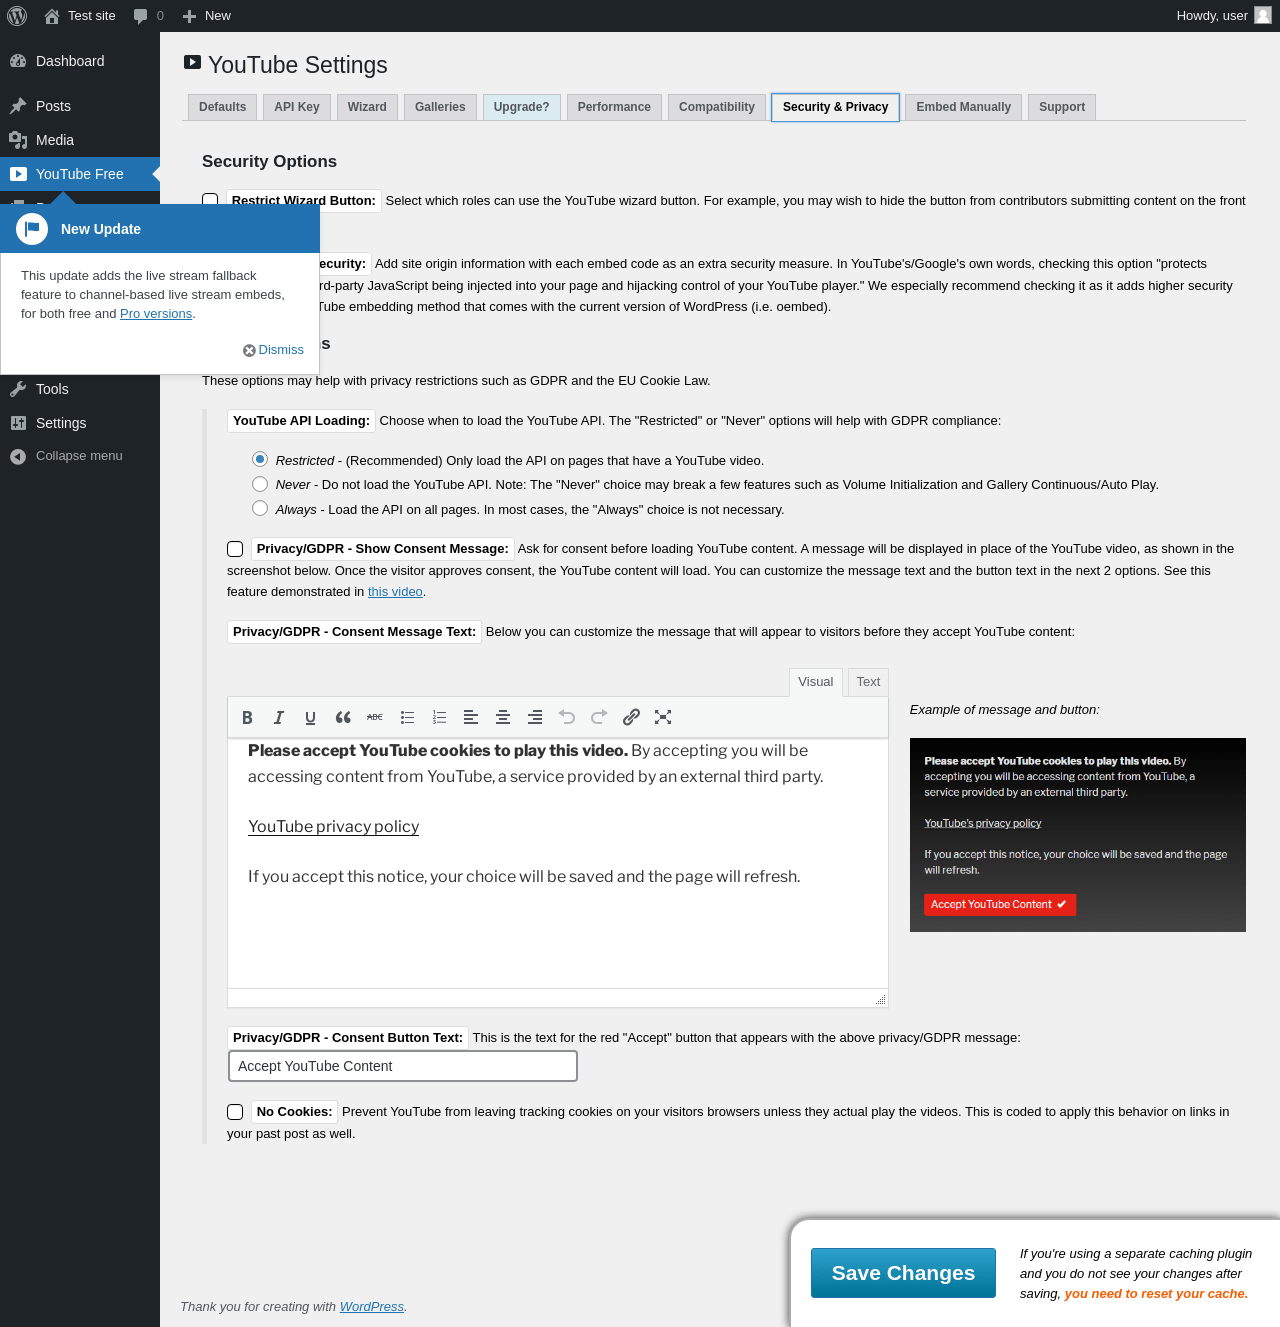Open the Test site home link

pos(80,16)
